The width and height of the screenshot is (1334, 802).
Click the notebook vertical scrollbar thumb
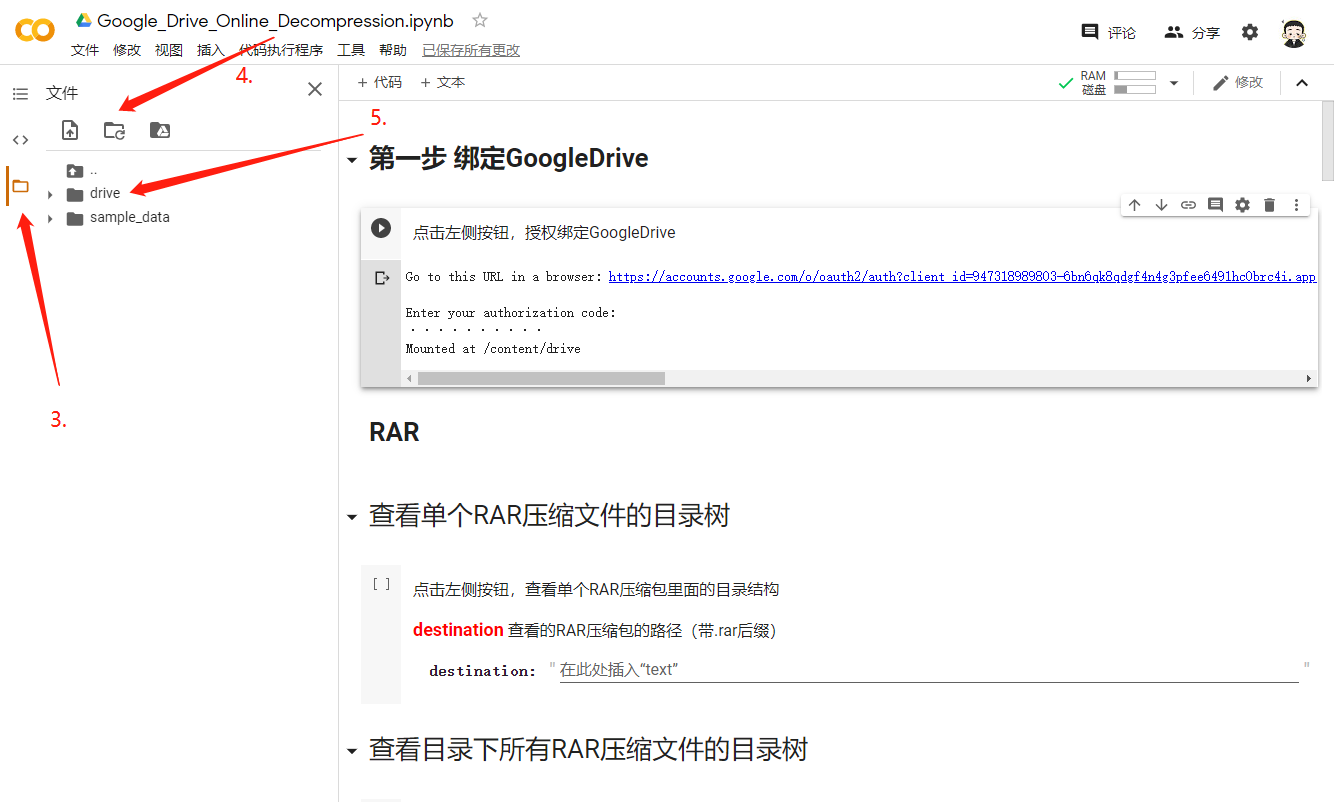(x=1328, y=140)
